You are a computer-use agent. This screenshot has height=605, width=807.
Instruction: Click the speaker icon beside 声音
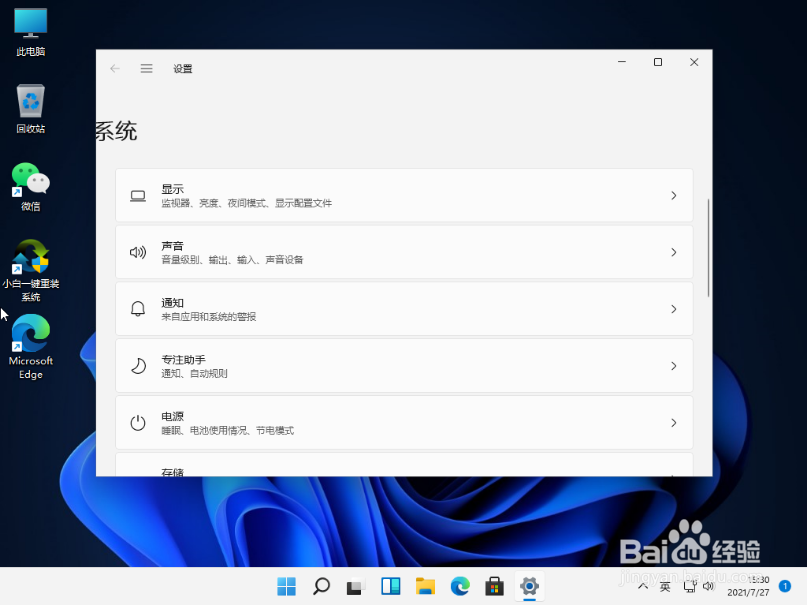(138, 252)
